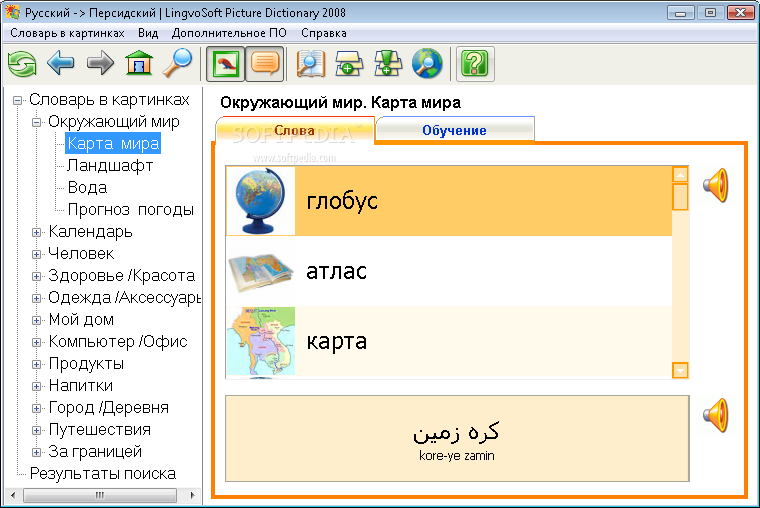This screenshot has height=508, width=760.
Task: Click the cards with exclamation mark icon
Action: tap(388, 64)
